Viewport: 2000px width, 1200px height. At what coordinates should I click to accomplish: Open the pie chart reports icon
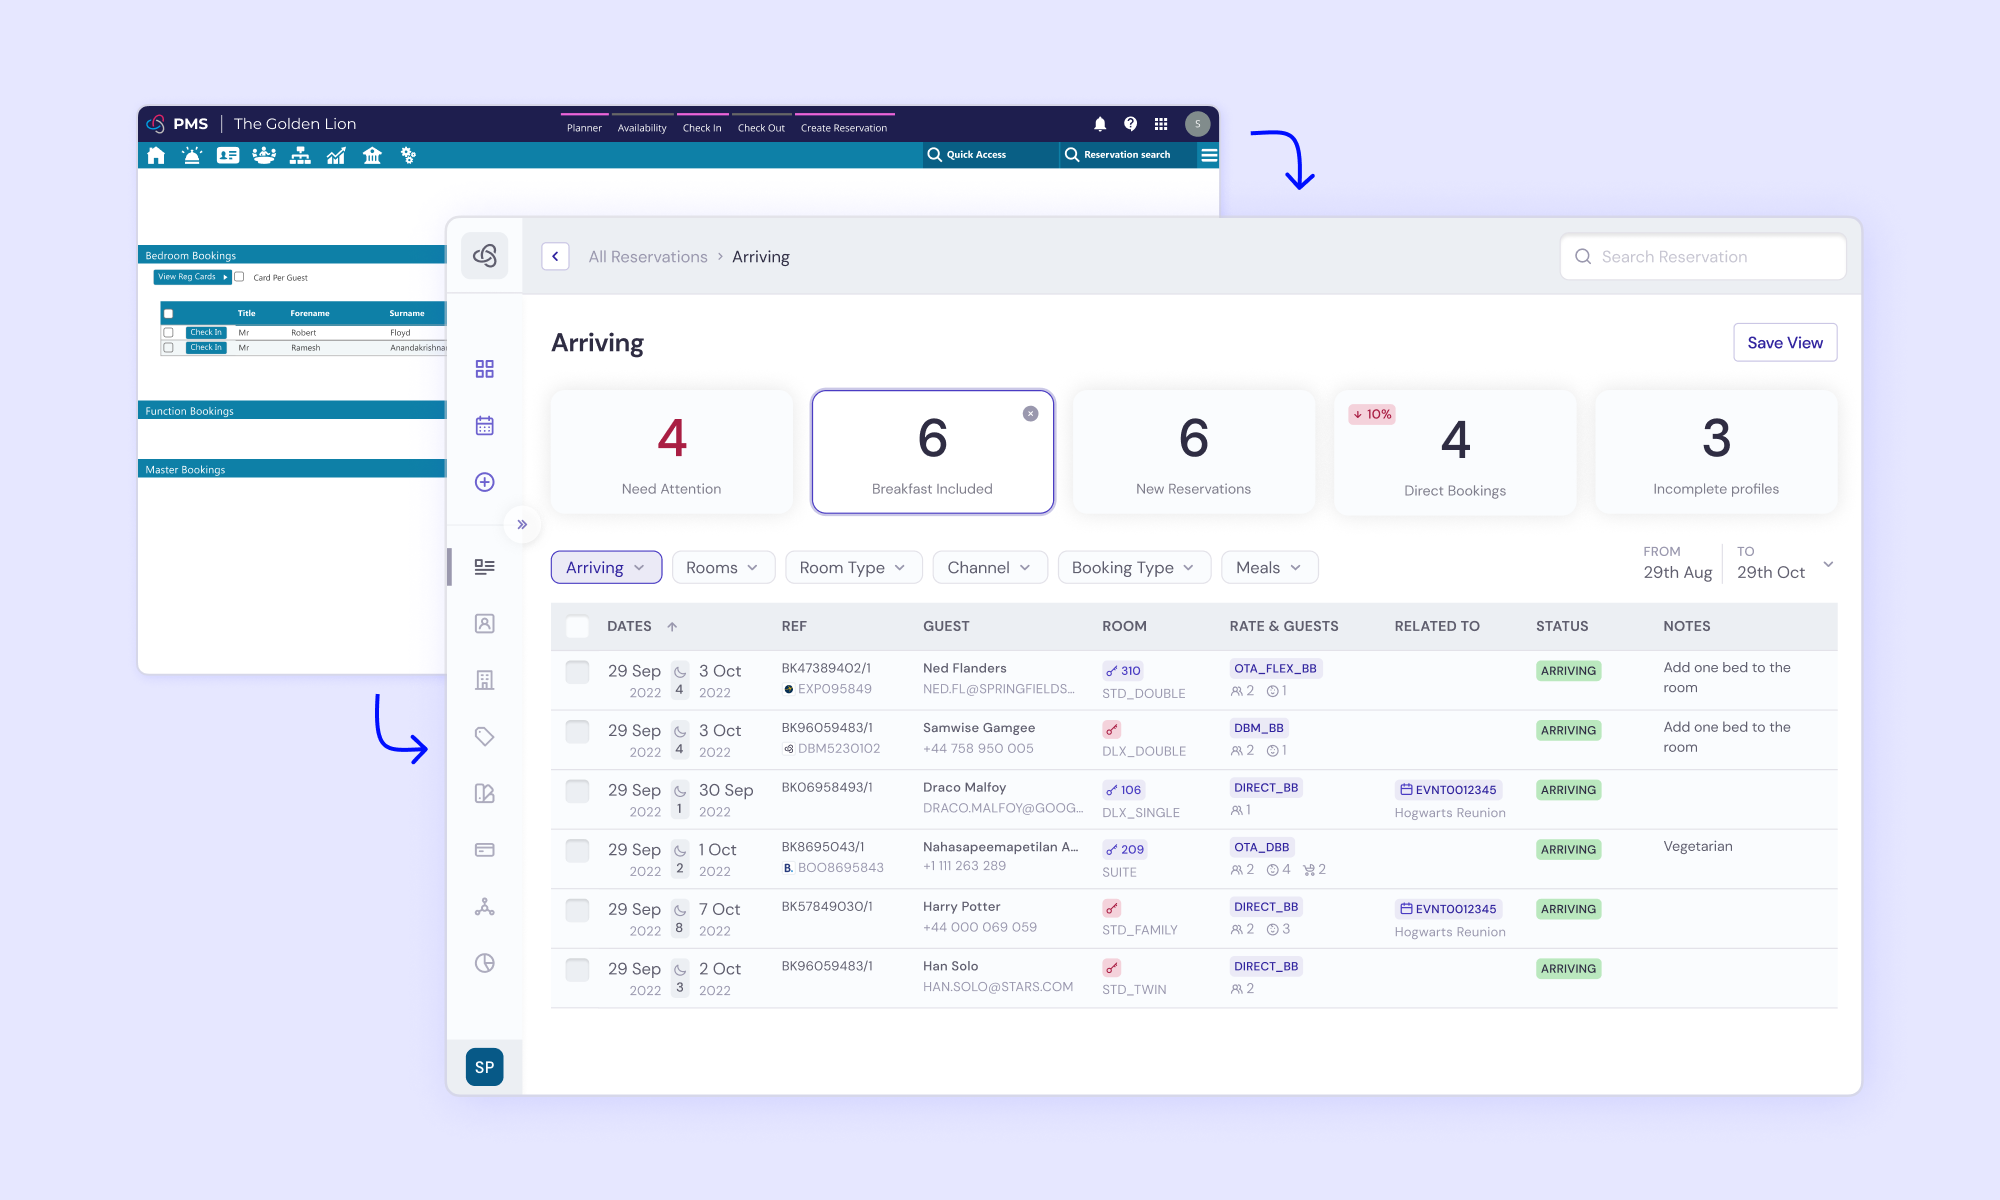click(485, 963)
